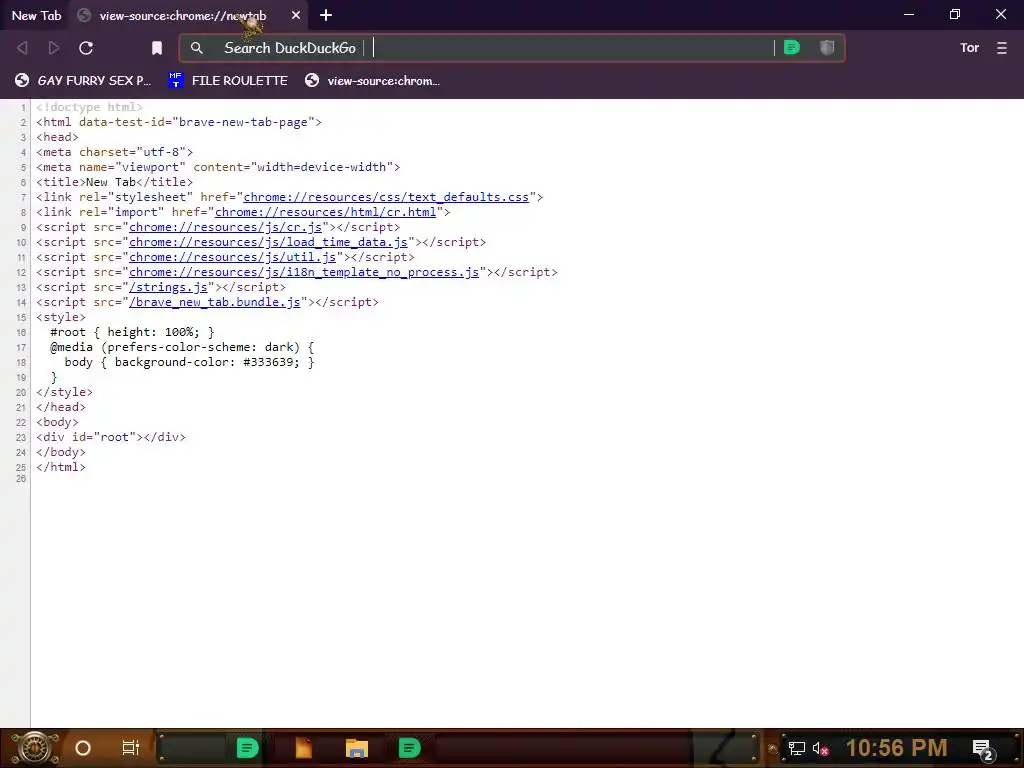Open the util.js script link

tap(232, 257)
